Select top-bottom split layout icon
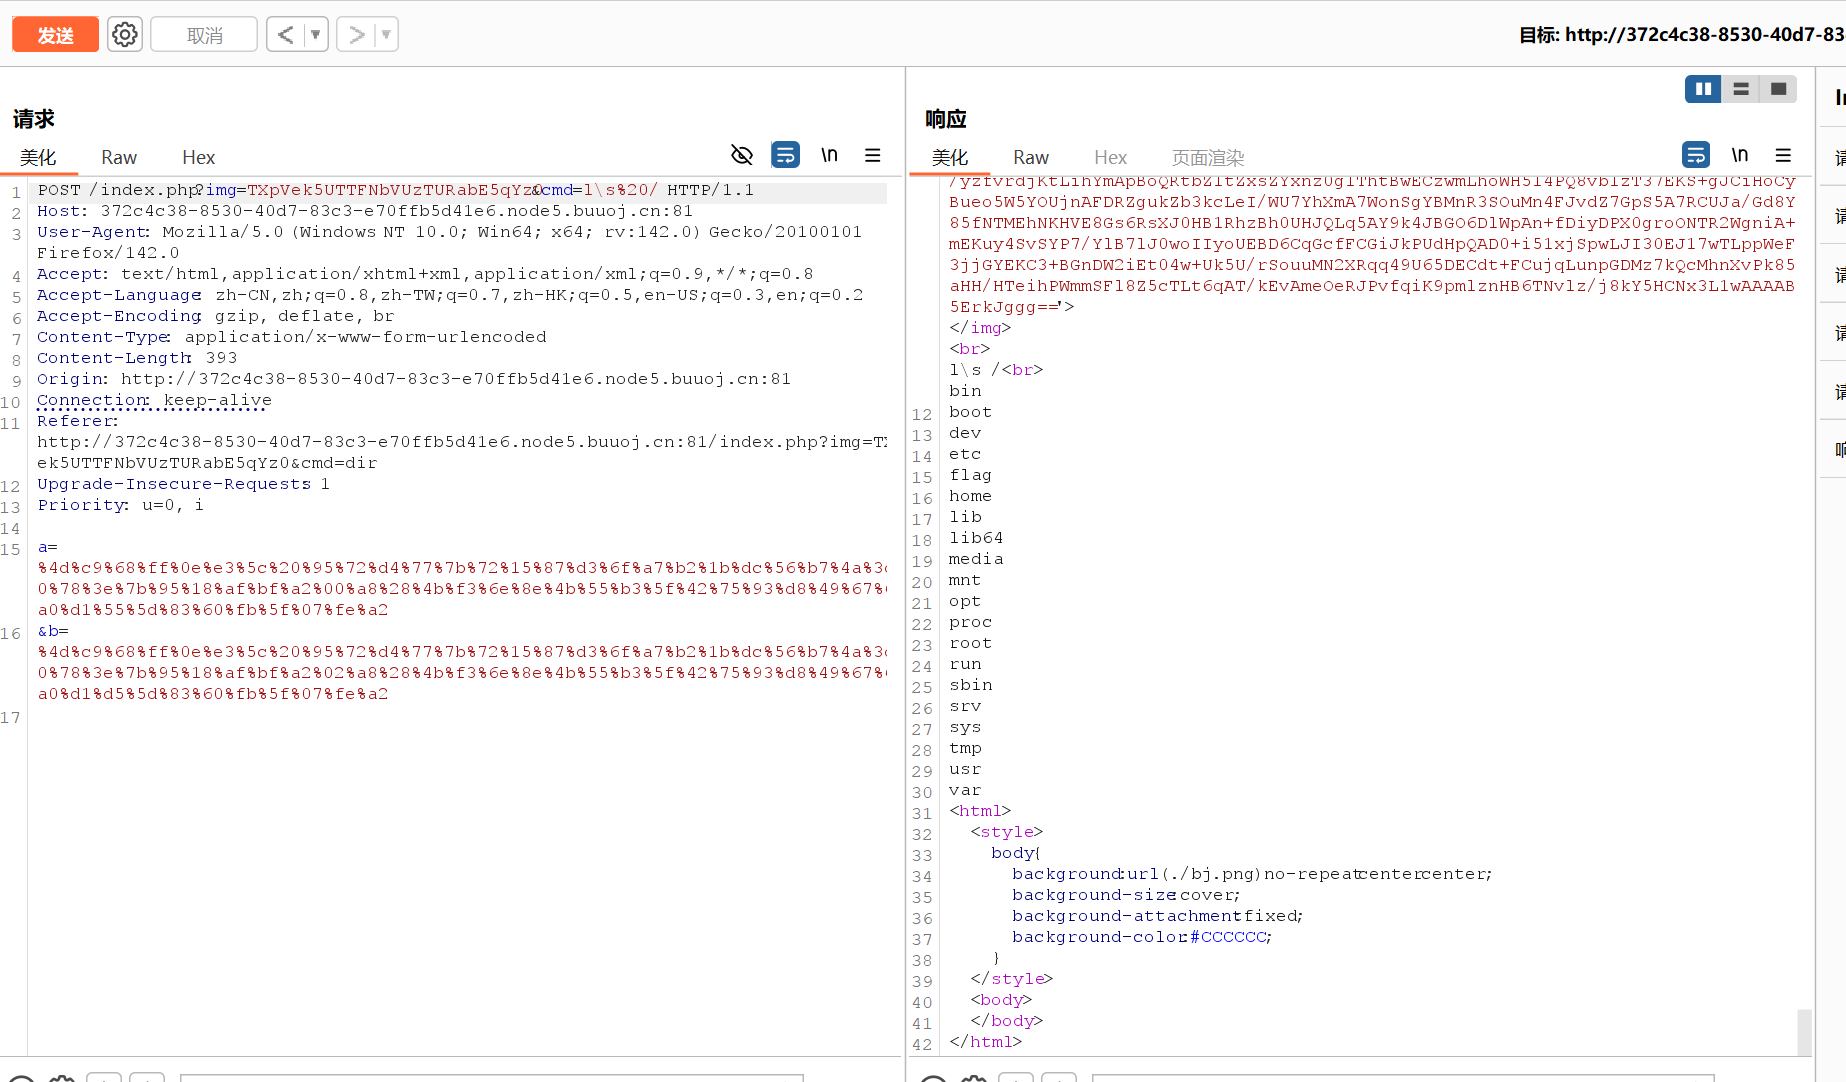Viewport: 1846px width, 1082px height. [x=1741, y=89]
